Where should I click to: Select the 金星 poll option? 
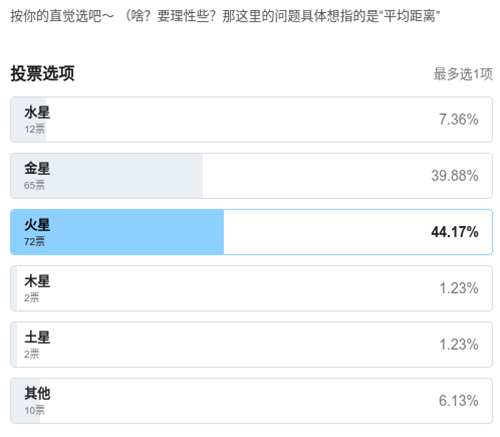pyautogui.click(x=251, y=176)
